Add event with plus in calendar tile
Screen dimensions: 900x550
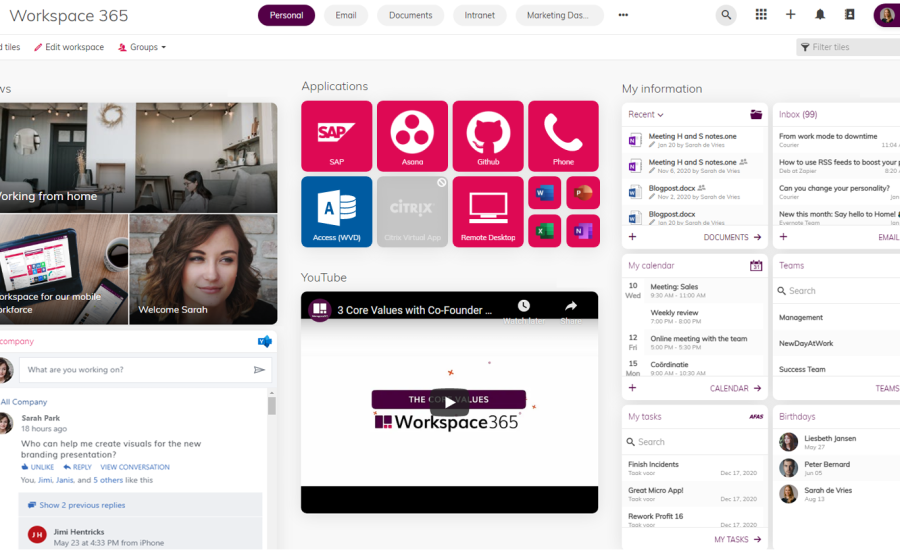pyautogui.click(x=632, y=388)
